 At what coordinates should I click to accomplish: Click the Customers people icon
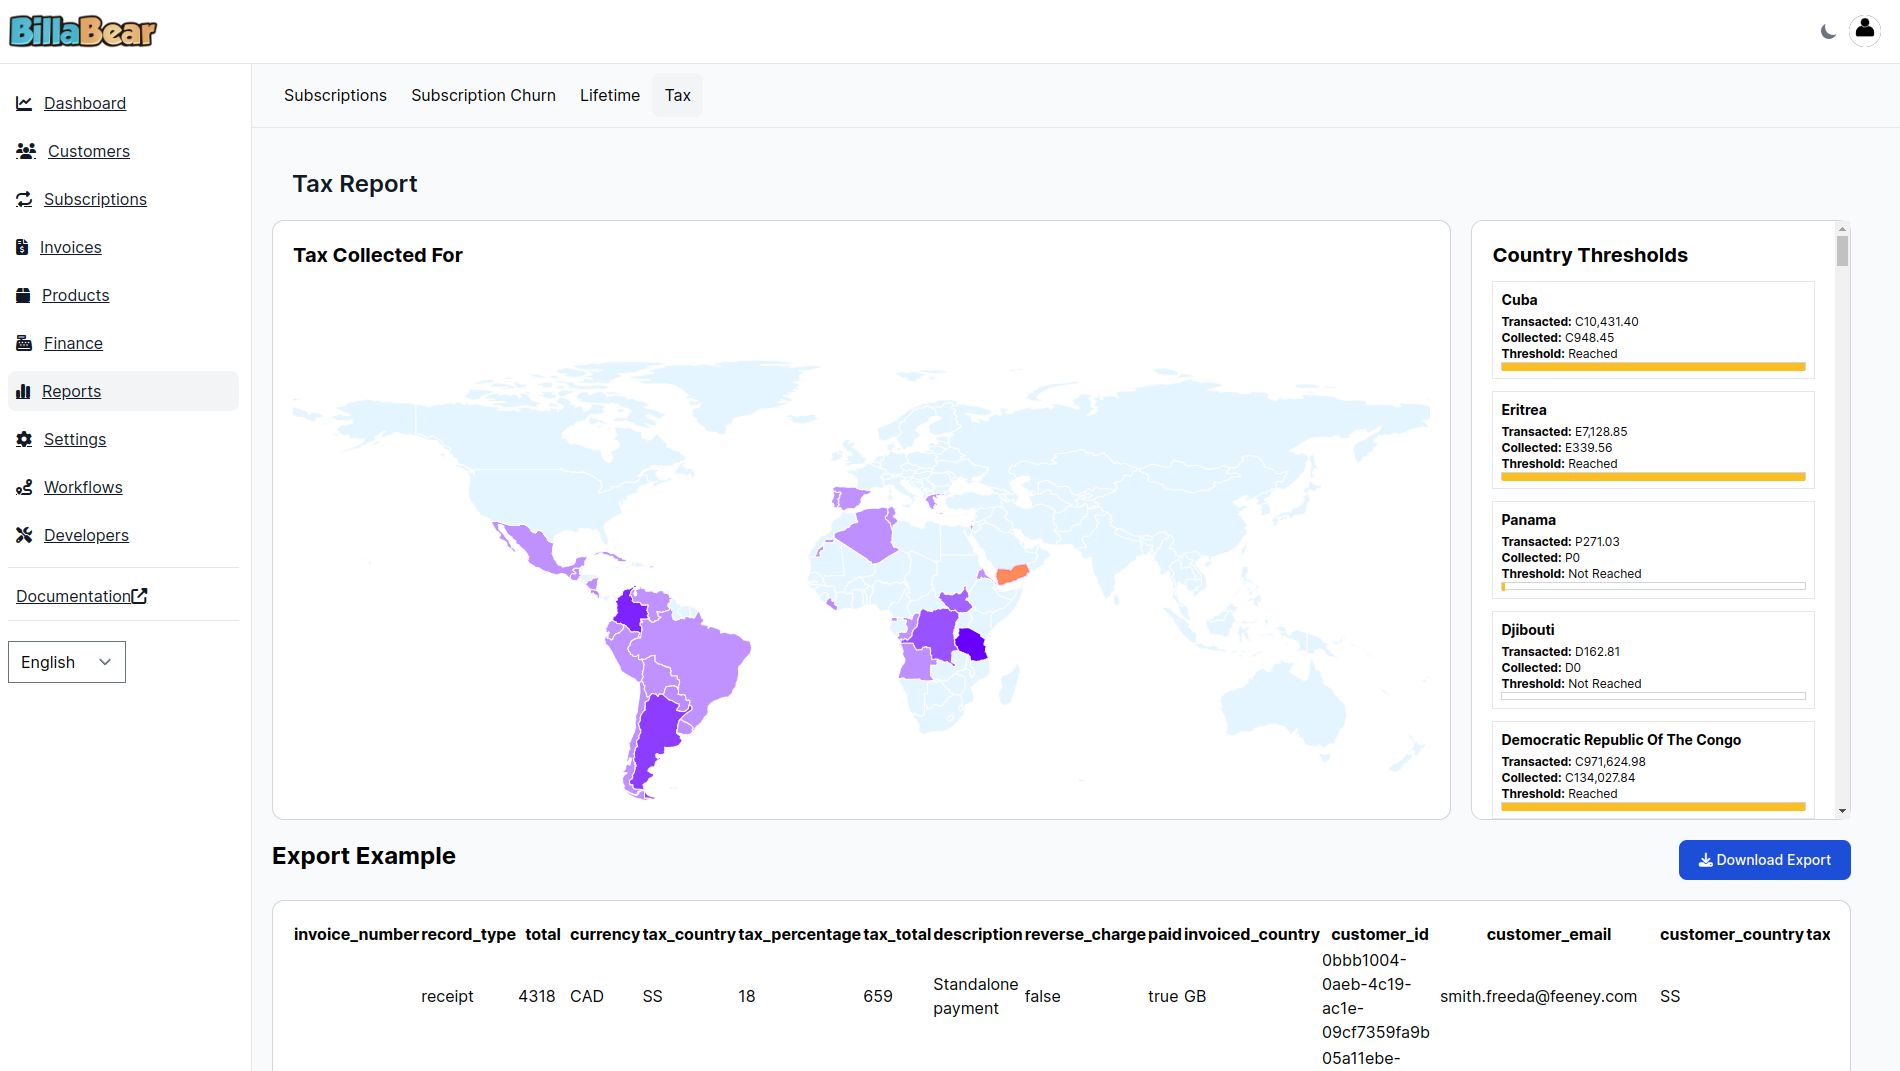26,151
